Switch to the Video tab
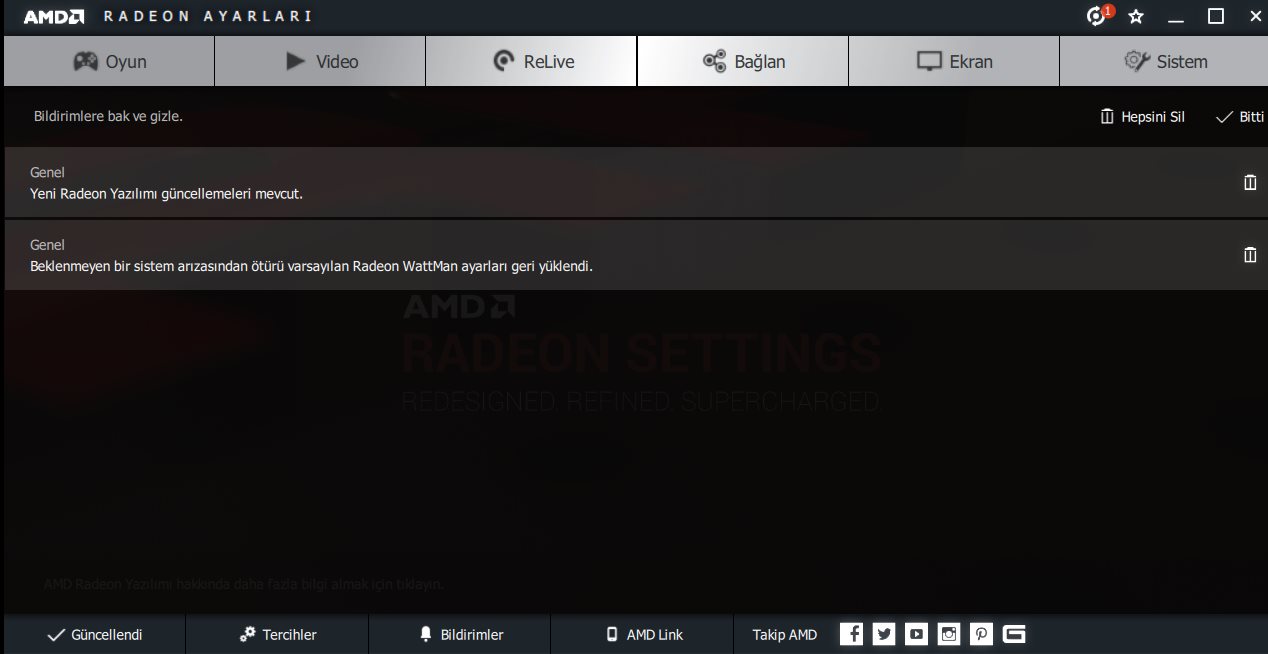The image size is (1268, 654). pos(320,61)
